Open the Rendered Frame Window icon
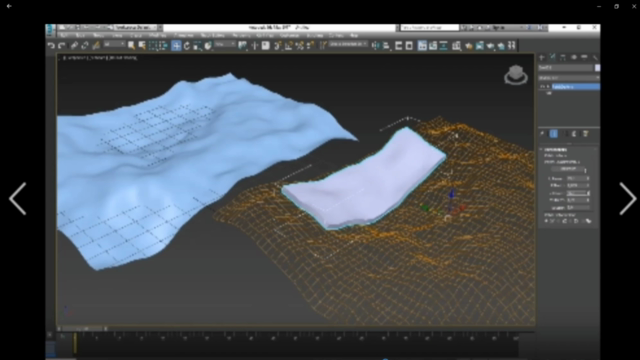The image size is (640, 360). 480,45
